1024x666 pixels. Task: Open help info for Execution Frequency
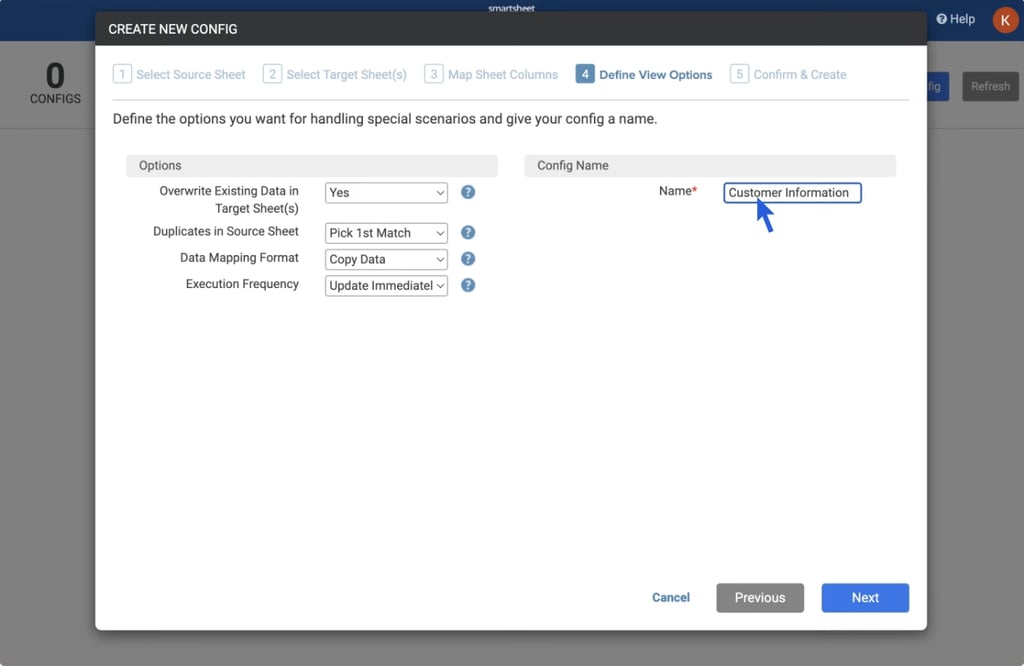(468, 285)
